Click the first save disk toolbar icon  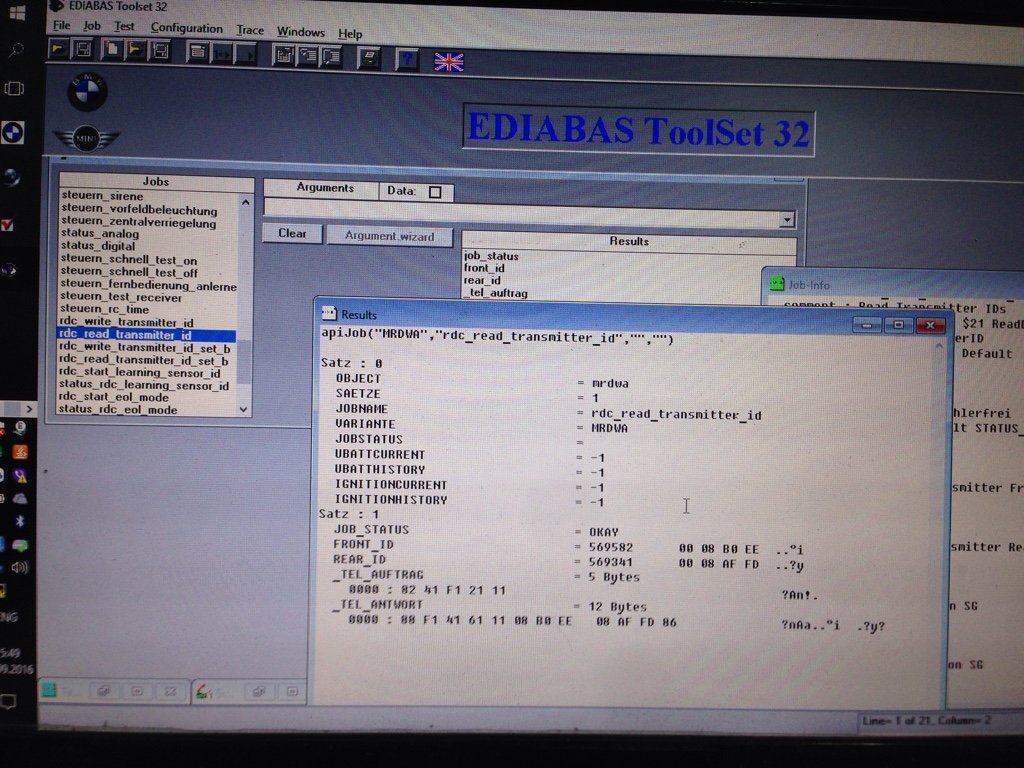pos(83,49)
